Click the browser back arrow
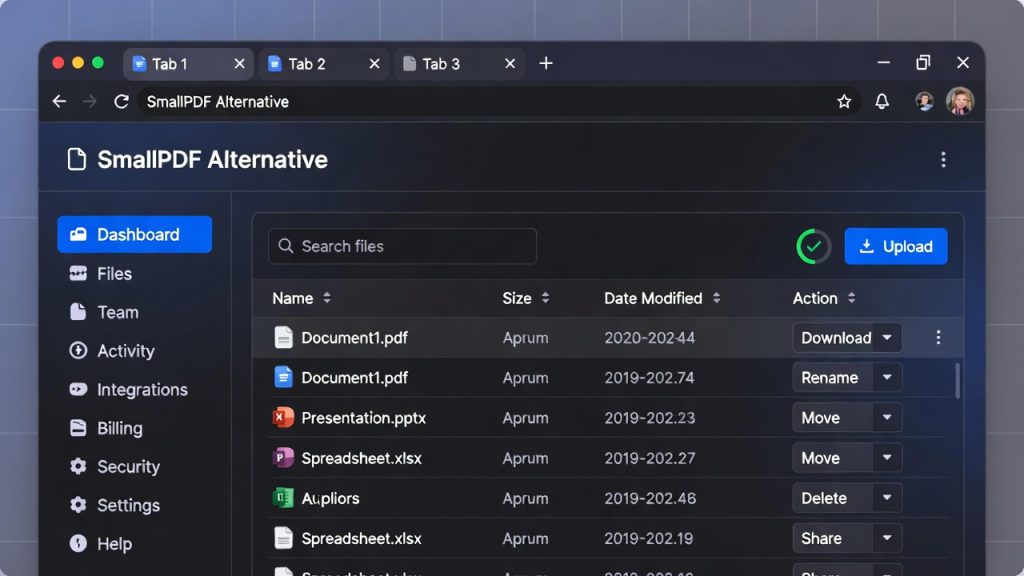 (59, 101)
